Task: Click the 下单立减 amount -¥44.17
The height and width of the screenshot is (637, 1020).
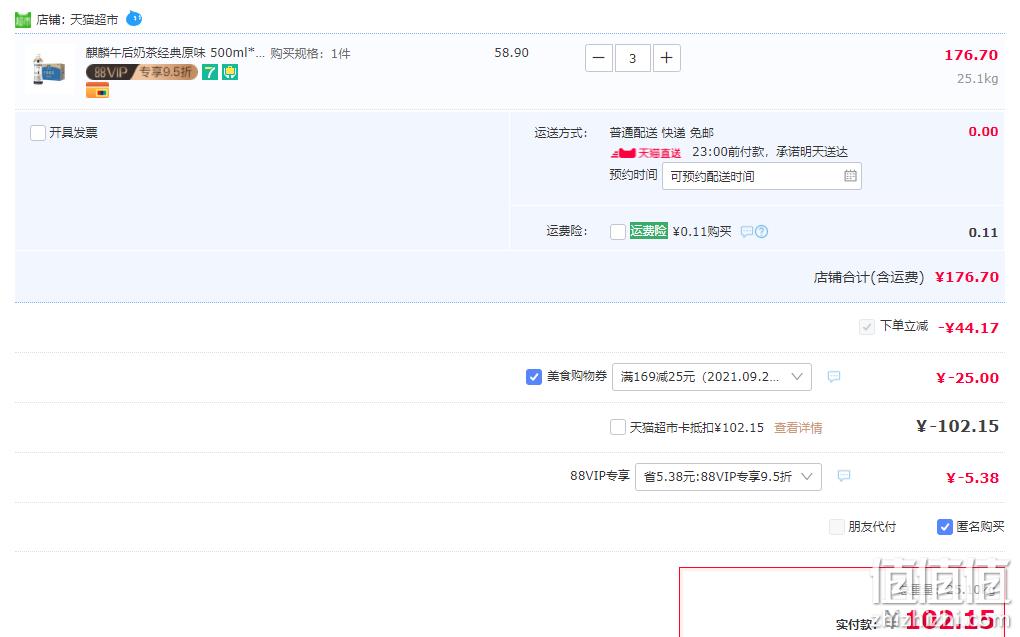Action: point(968,328)
